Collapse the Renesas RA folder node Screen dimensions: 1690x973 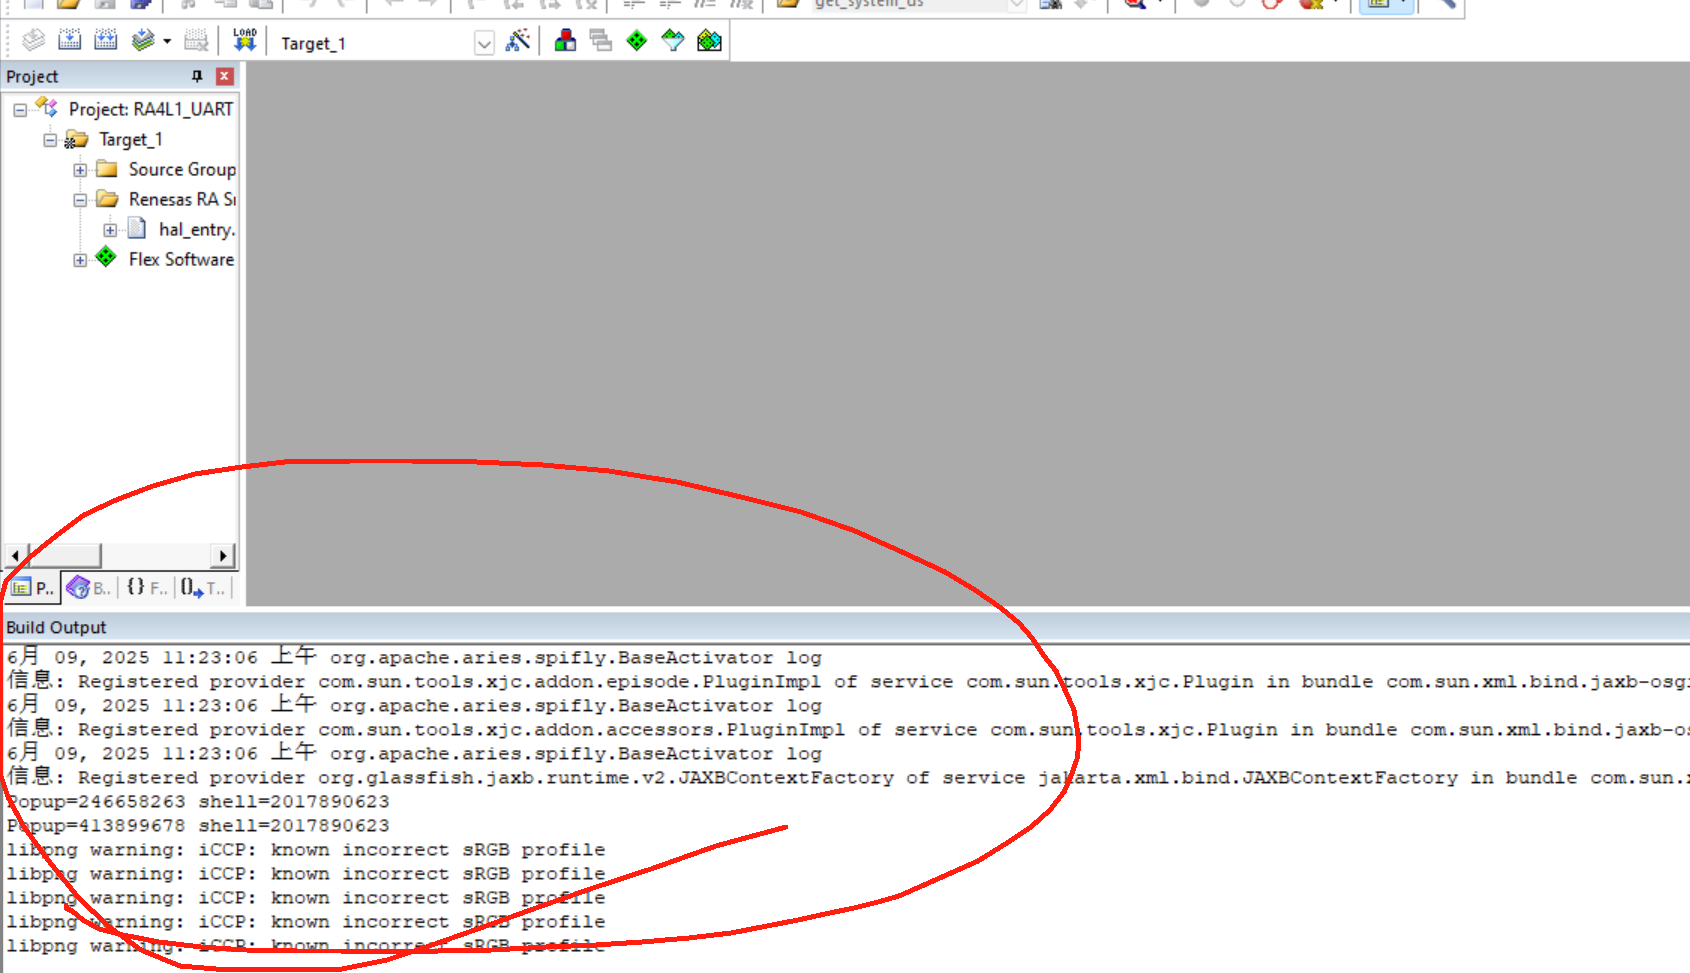pyautogui.click(x=80, y=200)
